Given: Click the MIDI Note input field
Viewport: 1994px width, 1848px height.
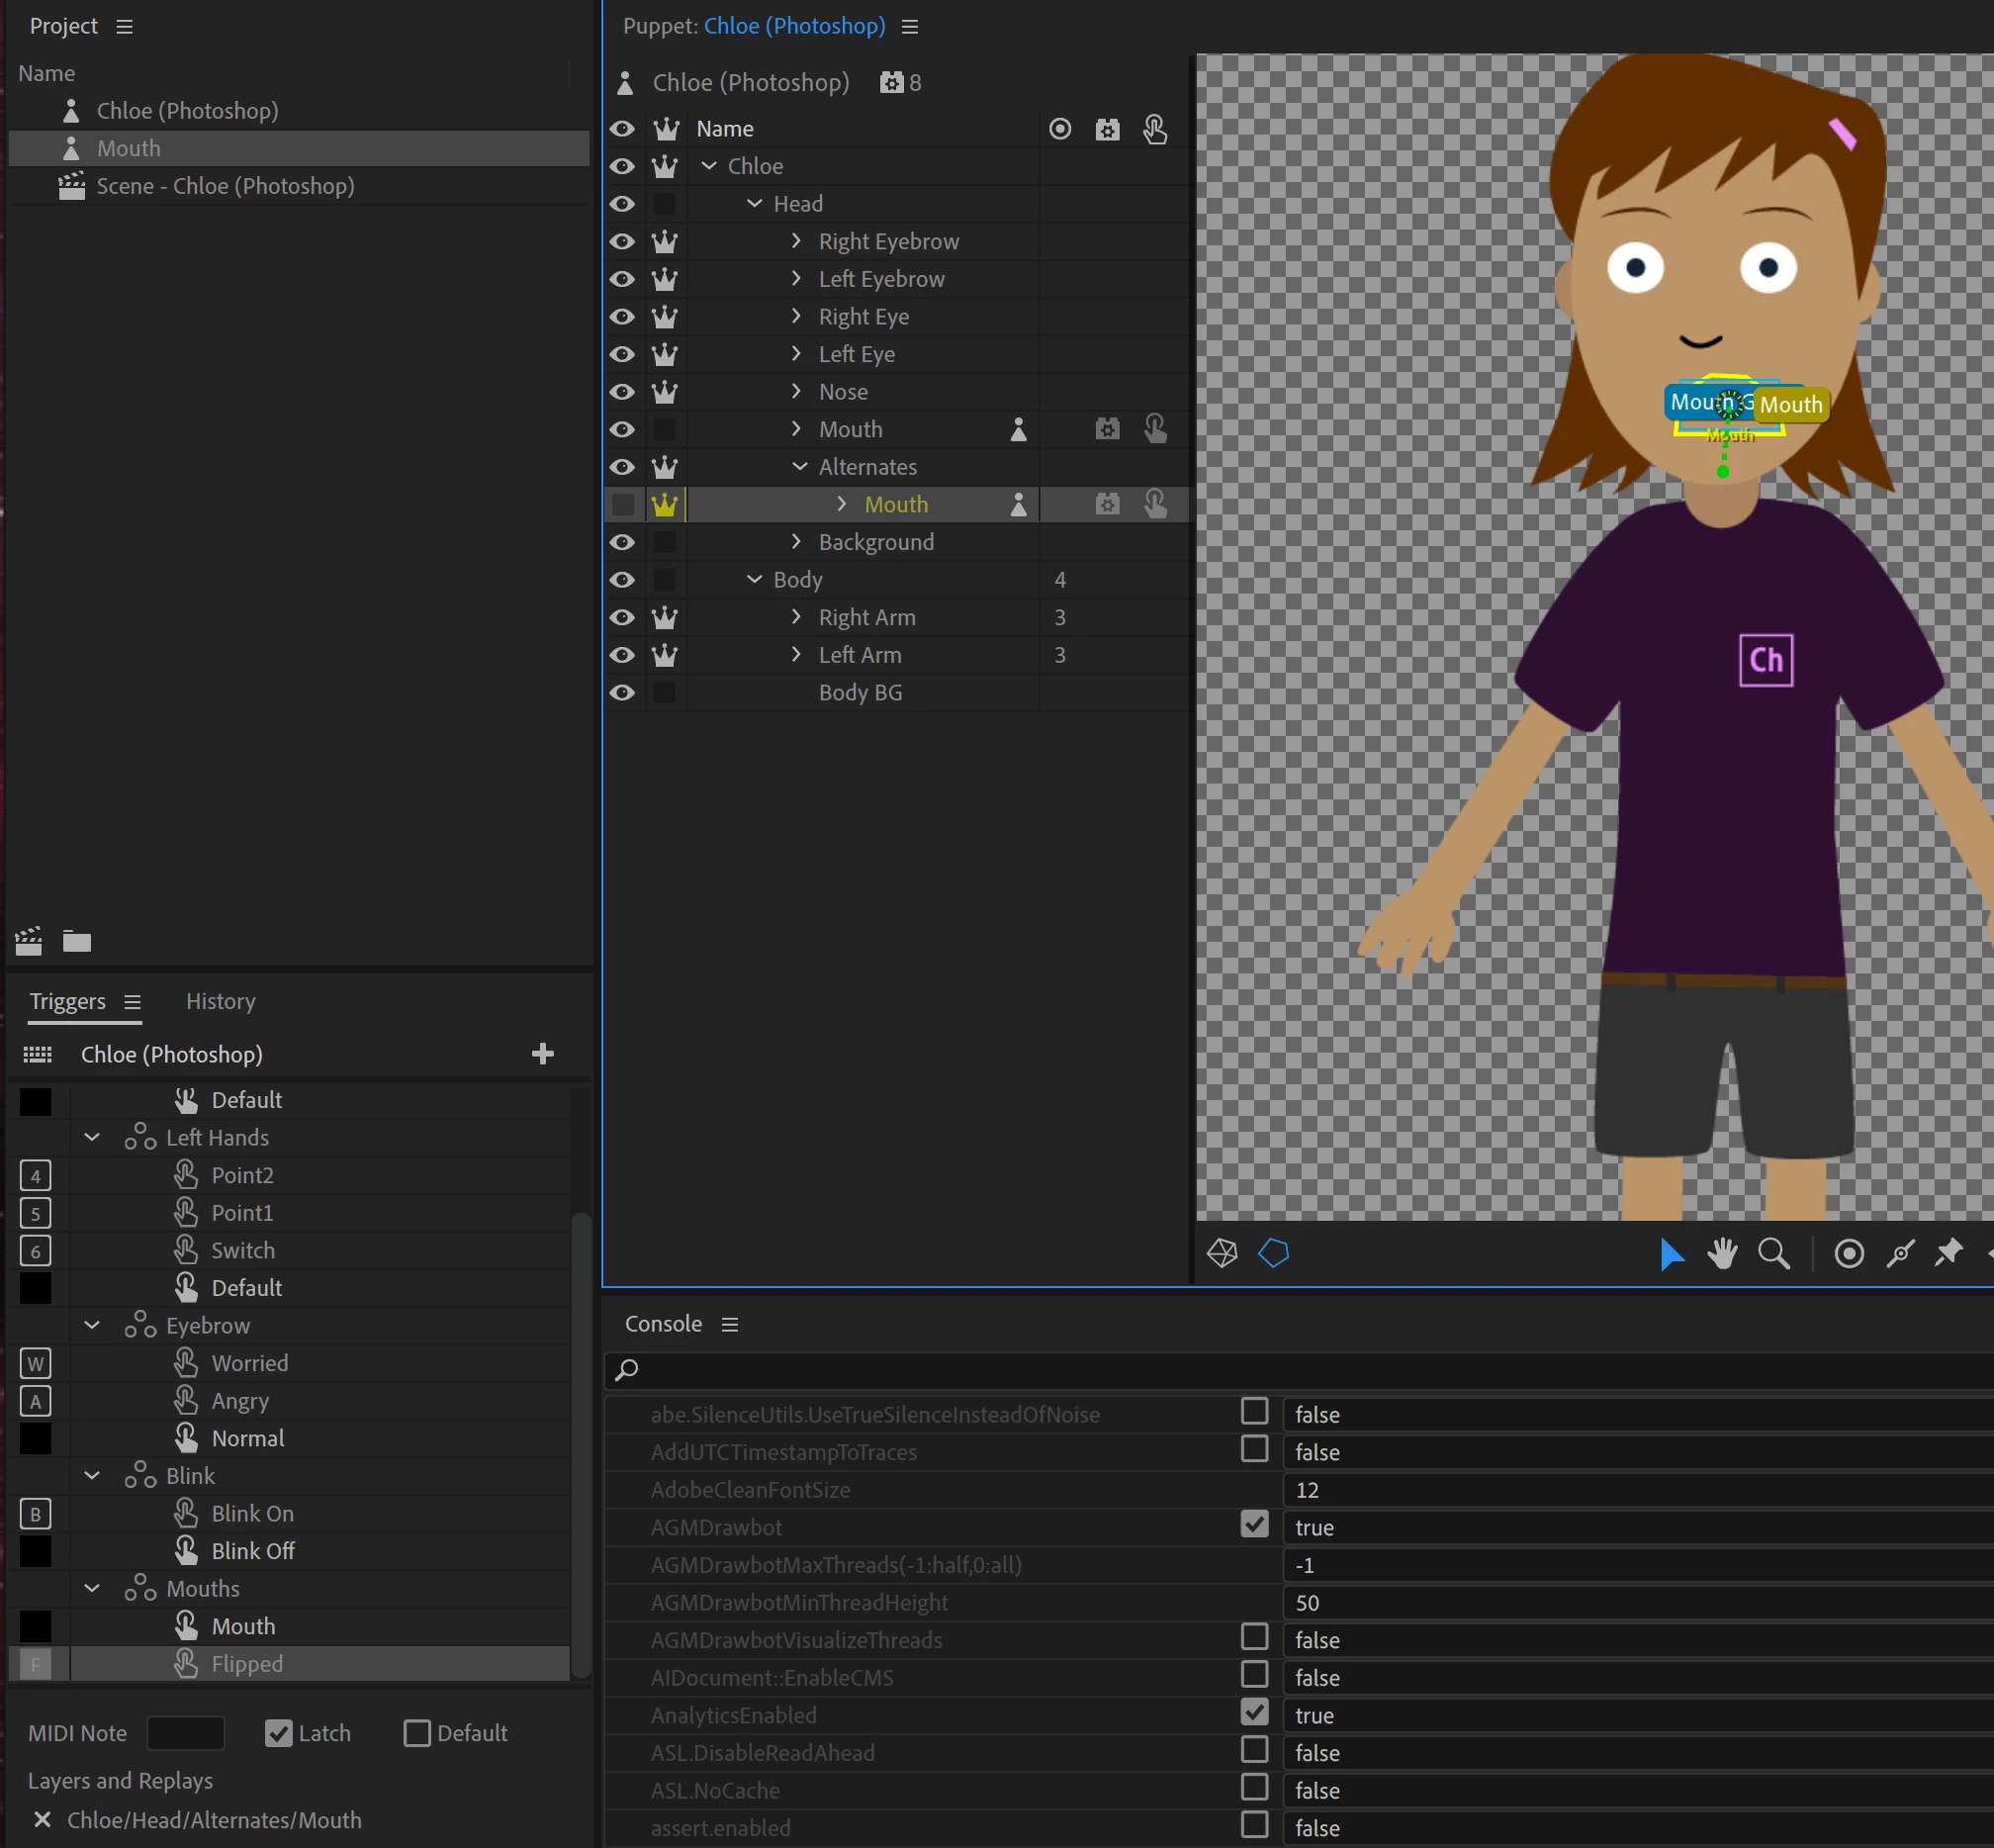Looking at the screenshot, I should tap(186, 1733).
